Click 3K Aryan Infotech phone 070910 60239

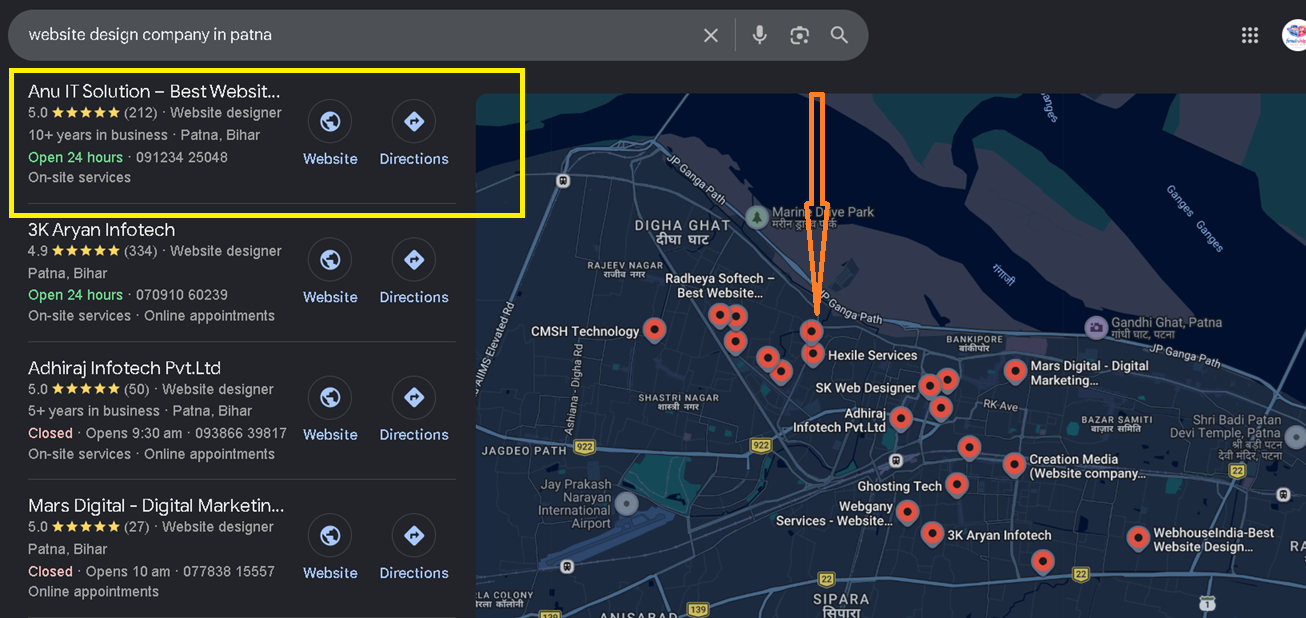point(182,295)
